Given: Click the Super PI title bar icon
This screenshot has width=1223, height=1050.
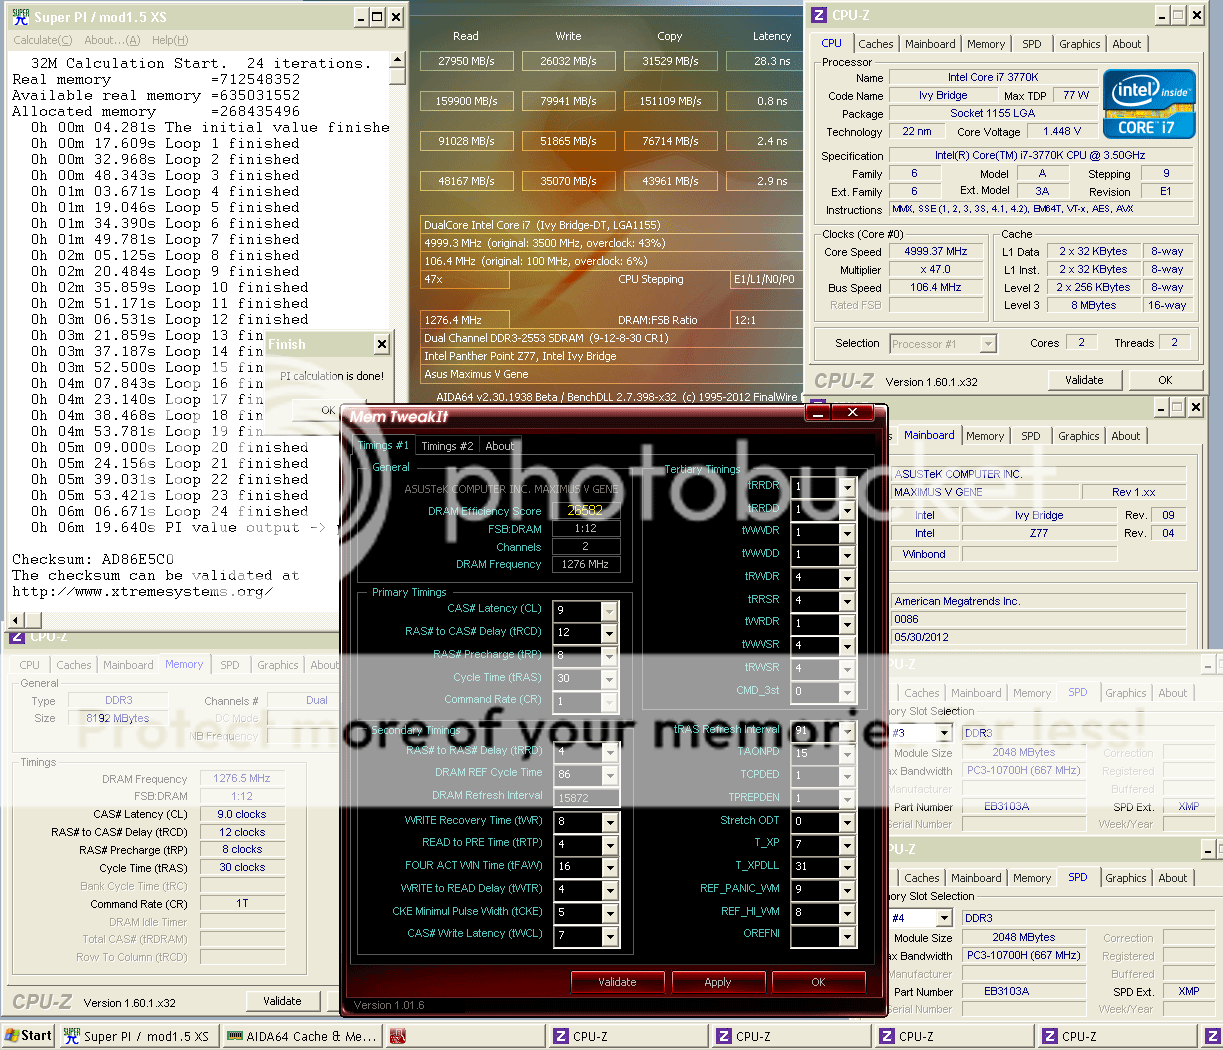Looking at the screenshot, I should point(20,17).
